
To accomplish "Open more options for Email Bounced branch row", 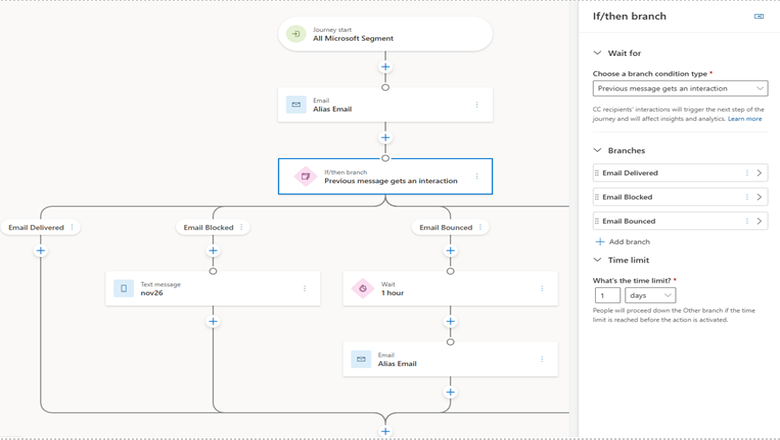I will point(746,221).
